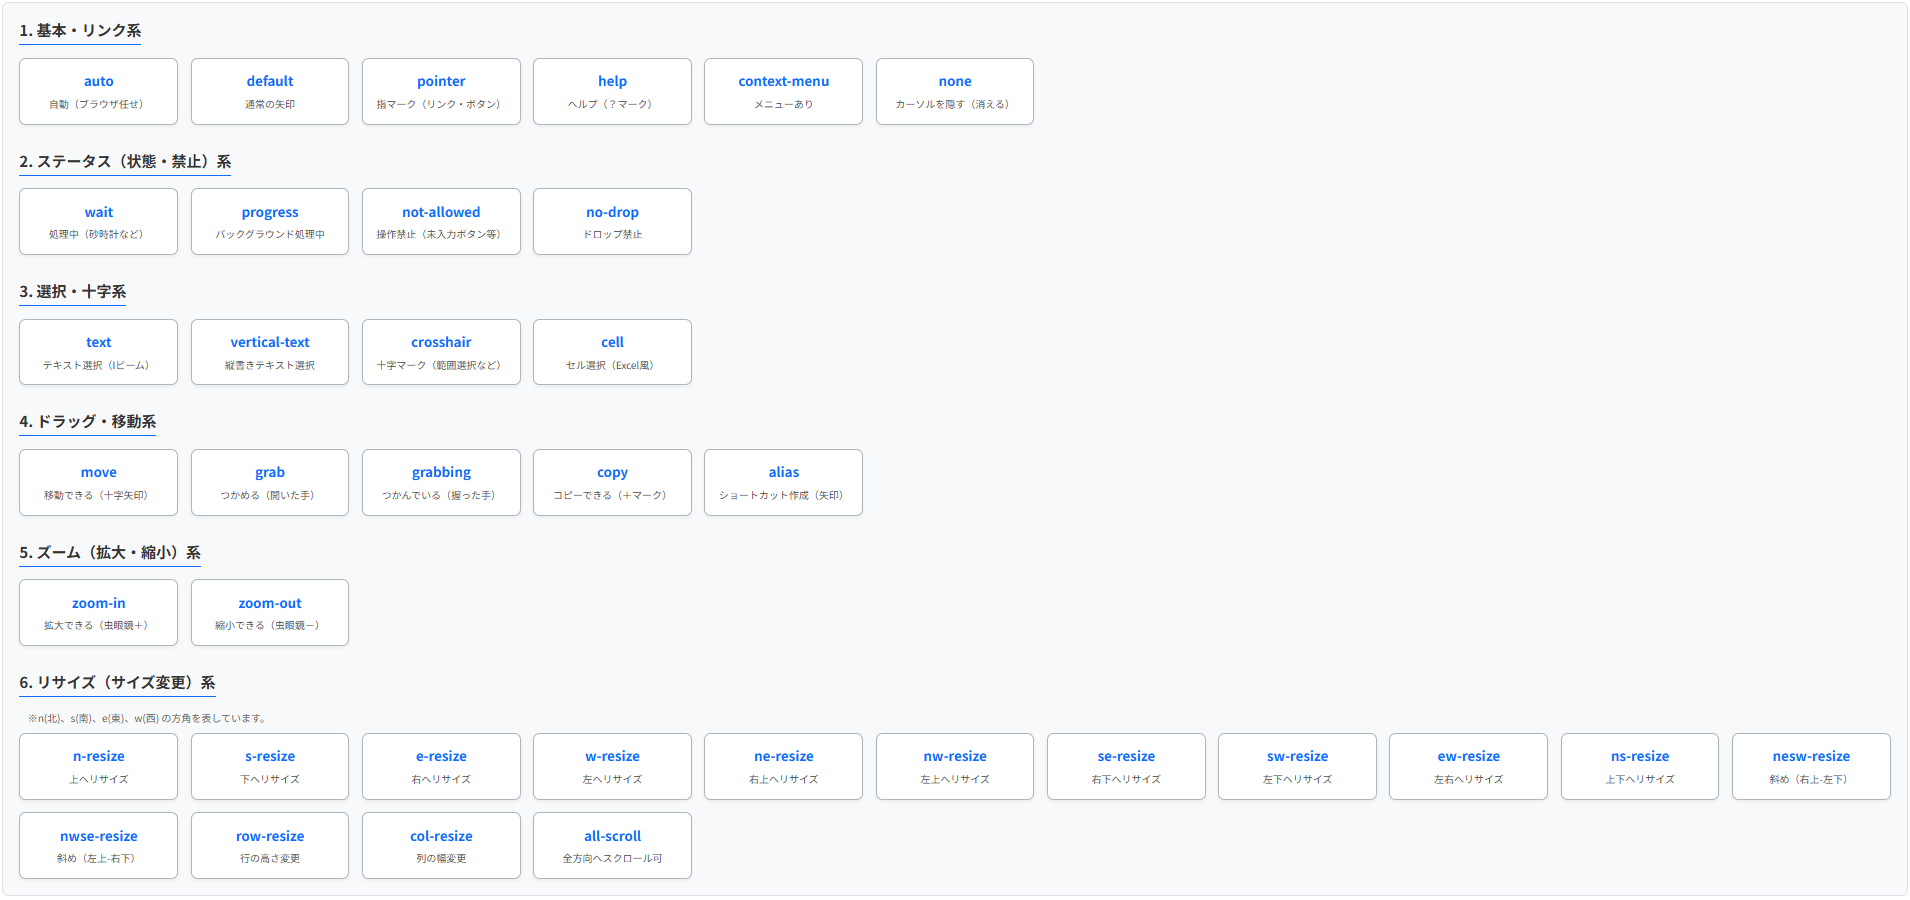The image size is (1910, 900).
Task: Select the pointer cursor sample
Action: click(441, 91)
